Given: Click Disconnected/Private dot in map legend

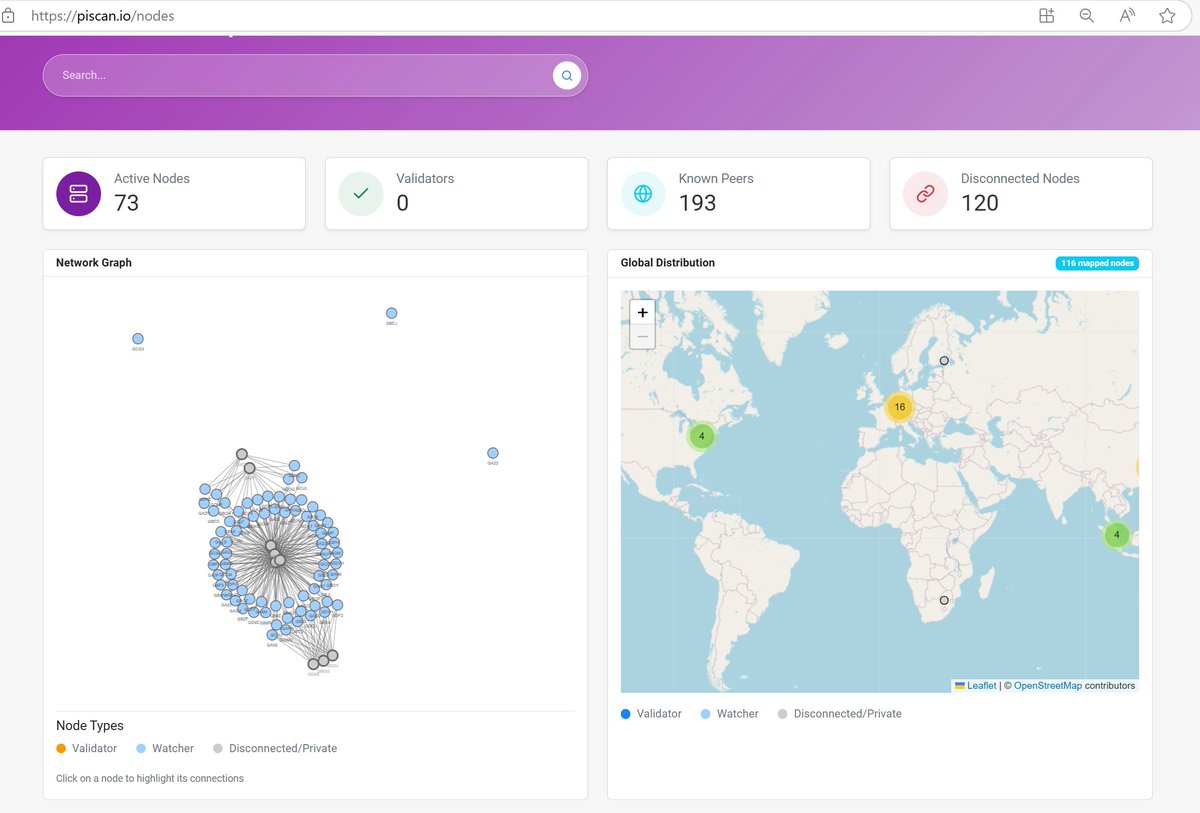Looking at the screenshot, I should [x=783, y=714].
